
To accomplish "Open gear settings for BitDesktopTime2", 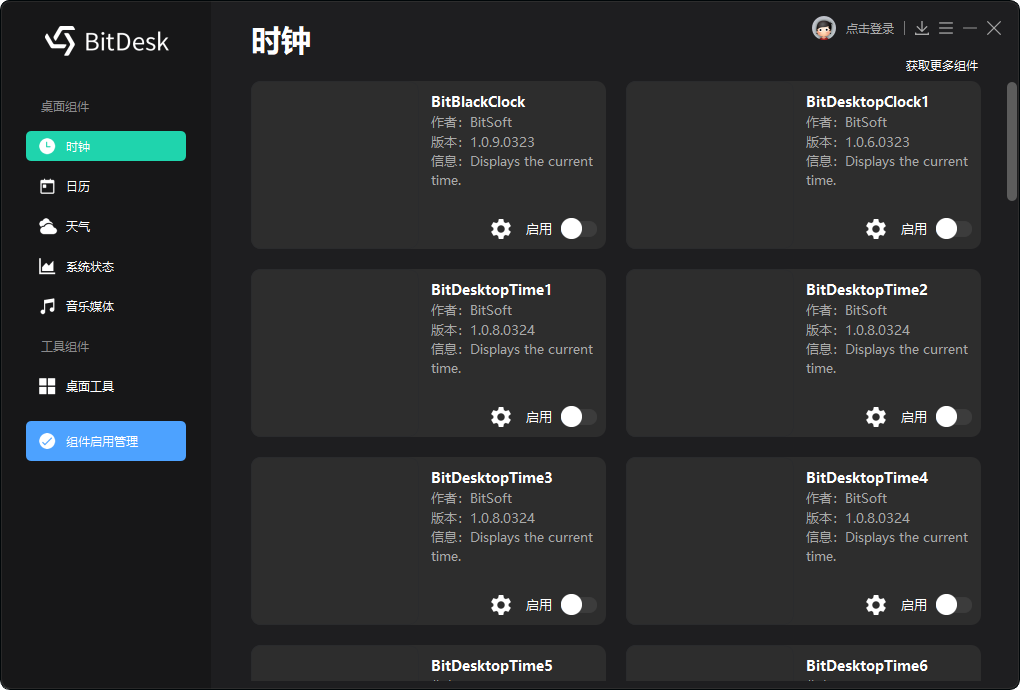I will coord(876,417).
